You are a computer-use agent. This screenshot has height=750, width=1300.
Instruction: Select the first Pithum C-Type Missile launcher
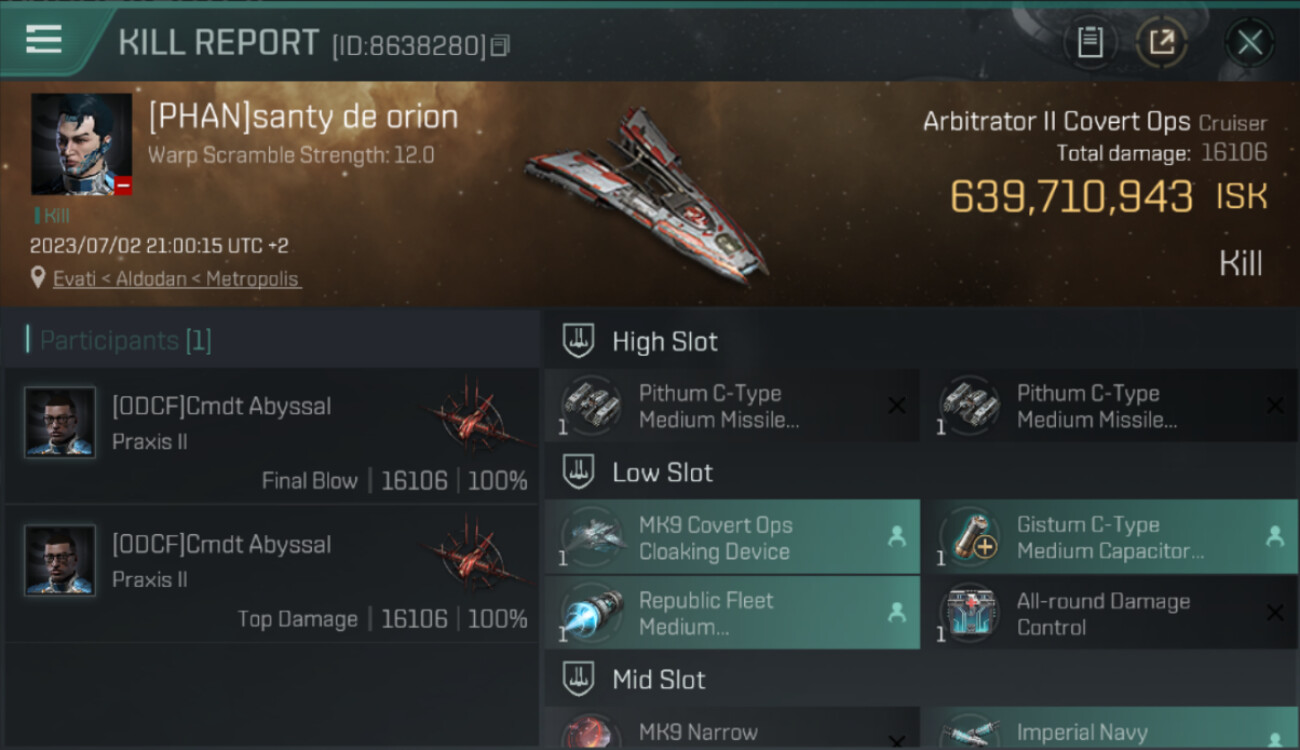[732, 406]
